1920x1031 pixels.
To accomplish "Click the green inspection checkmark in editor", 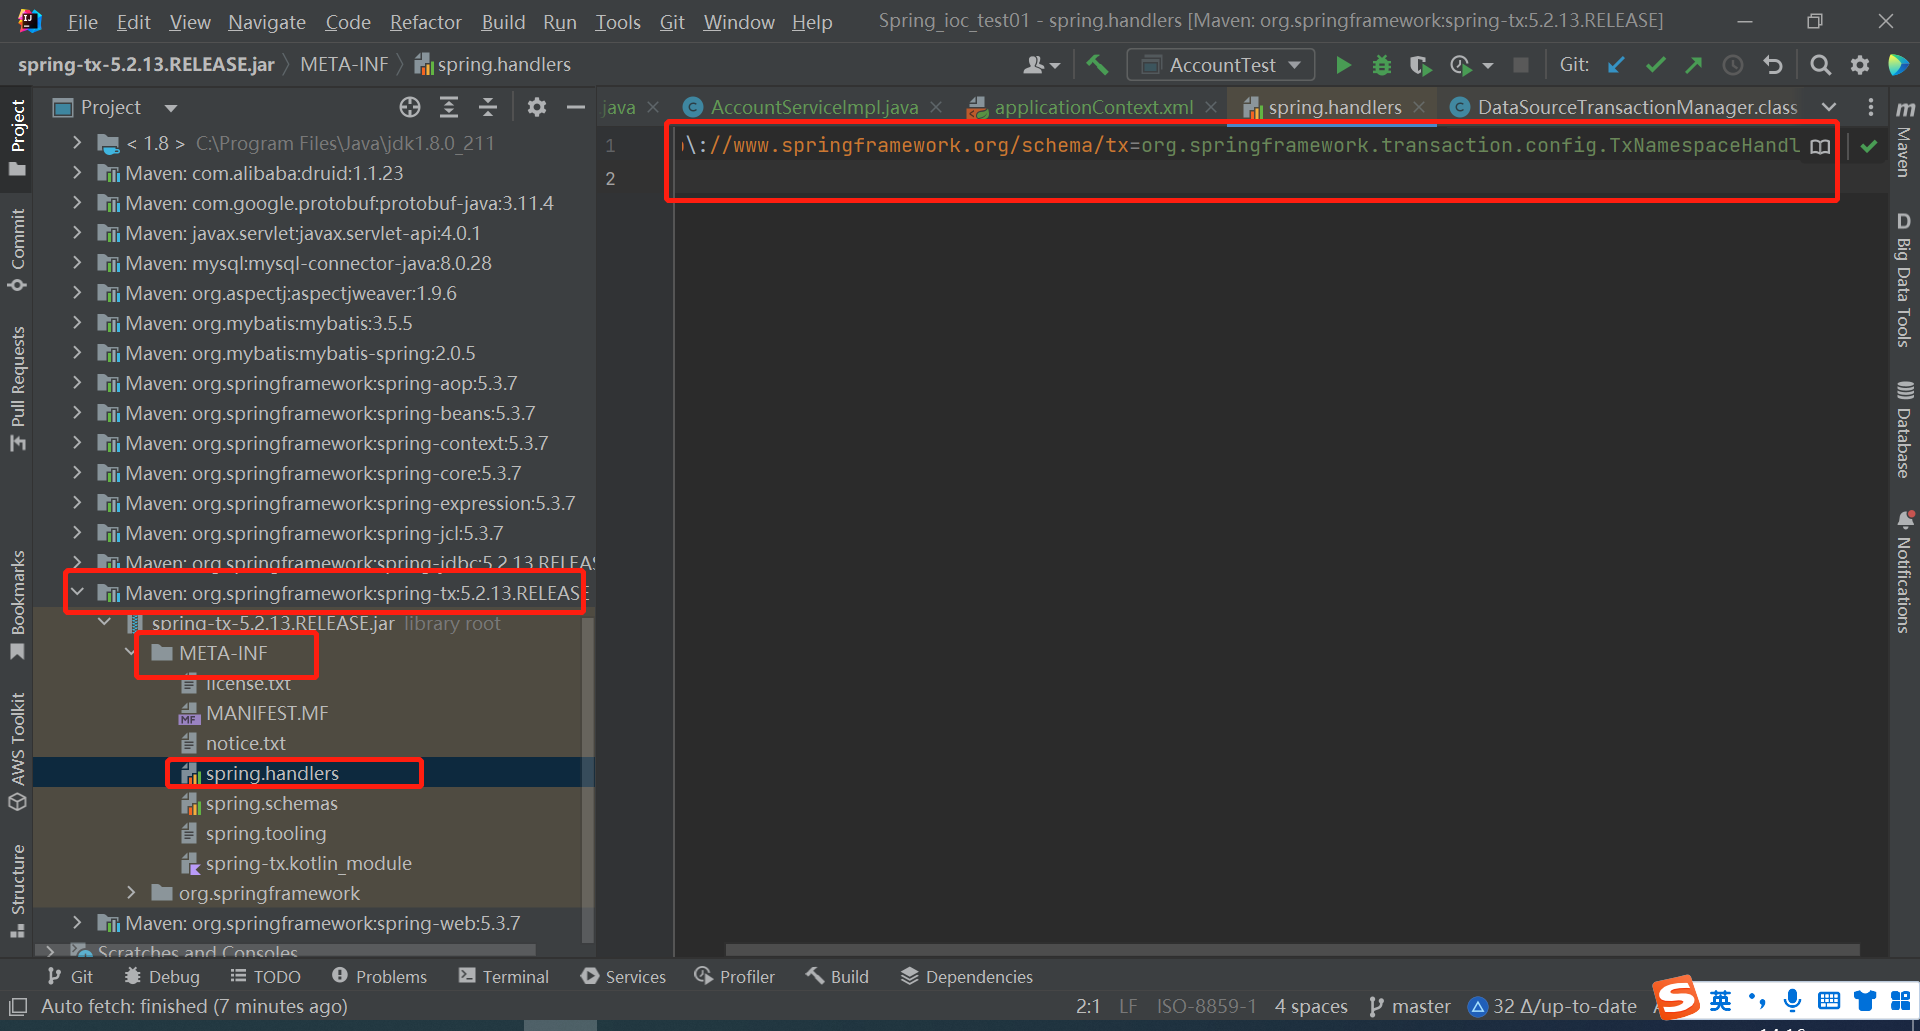I will pos(1869,146).
